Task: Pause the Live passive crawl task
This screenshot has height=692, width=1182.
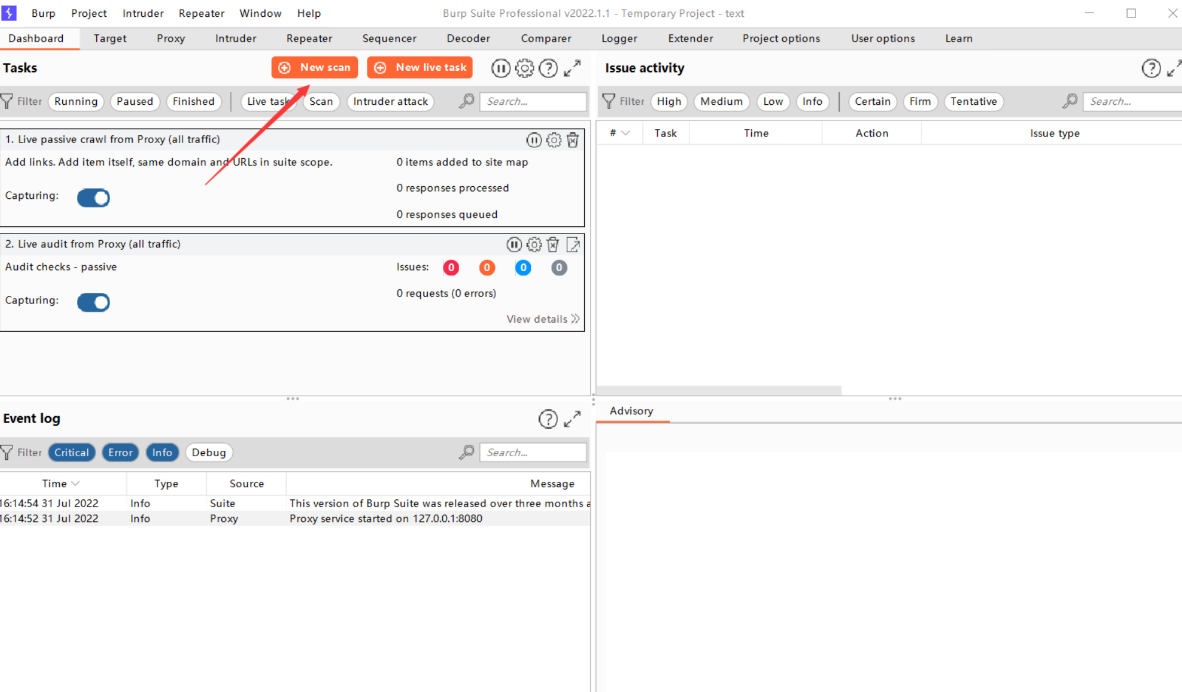Action: point(534,139)
